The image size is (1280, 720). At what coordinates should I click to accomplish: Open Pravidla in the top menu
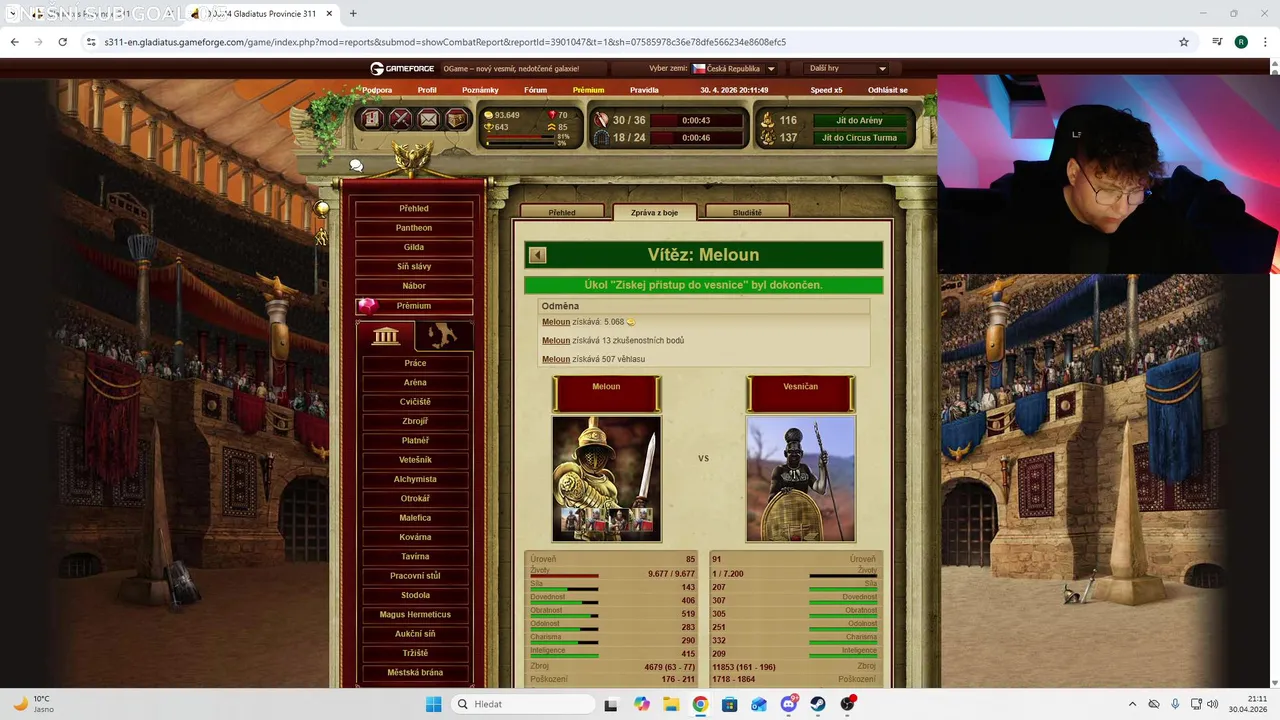pos(644,90)
